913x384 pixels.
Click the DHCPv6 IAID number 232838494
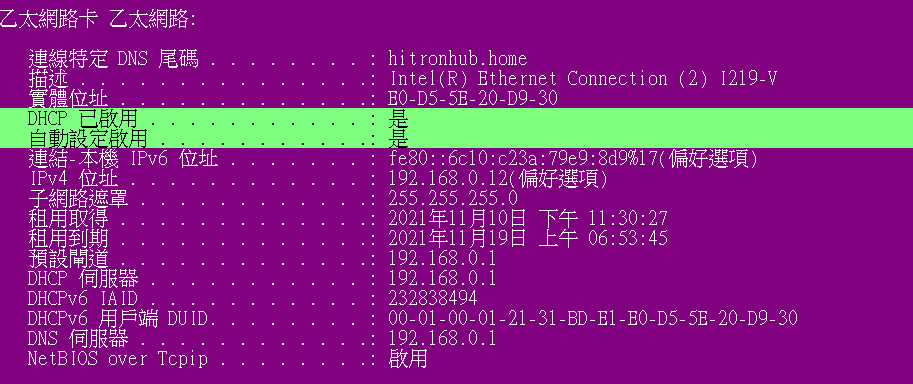[x=433, y=298]
